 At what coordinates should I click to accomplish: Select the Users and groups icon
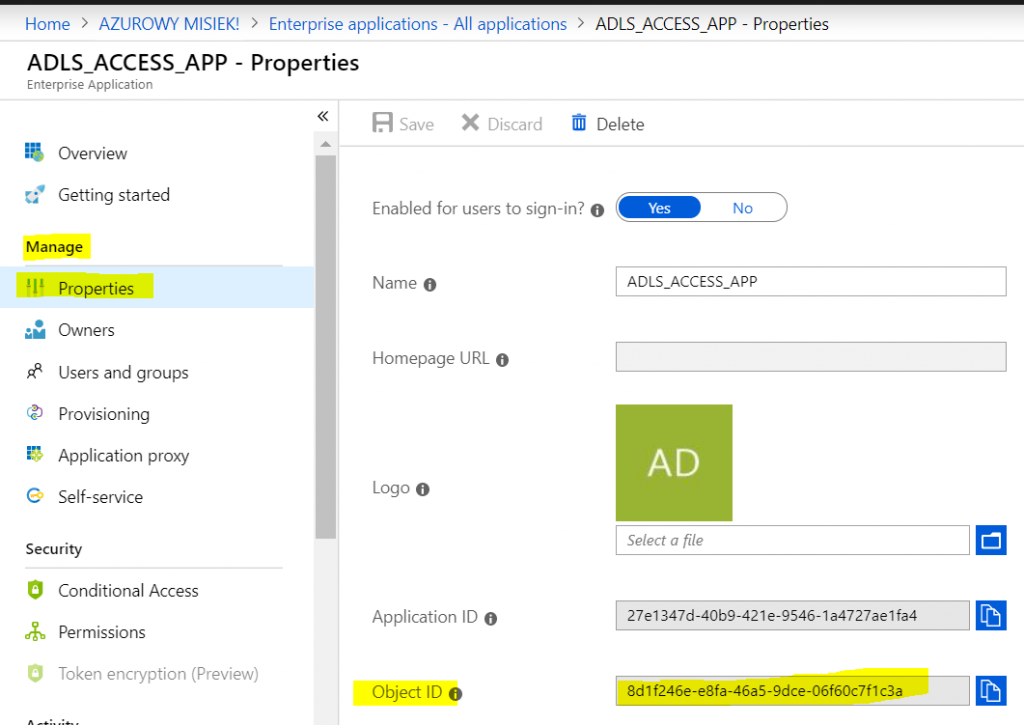point(33,372)
